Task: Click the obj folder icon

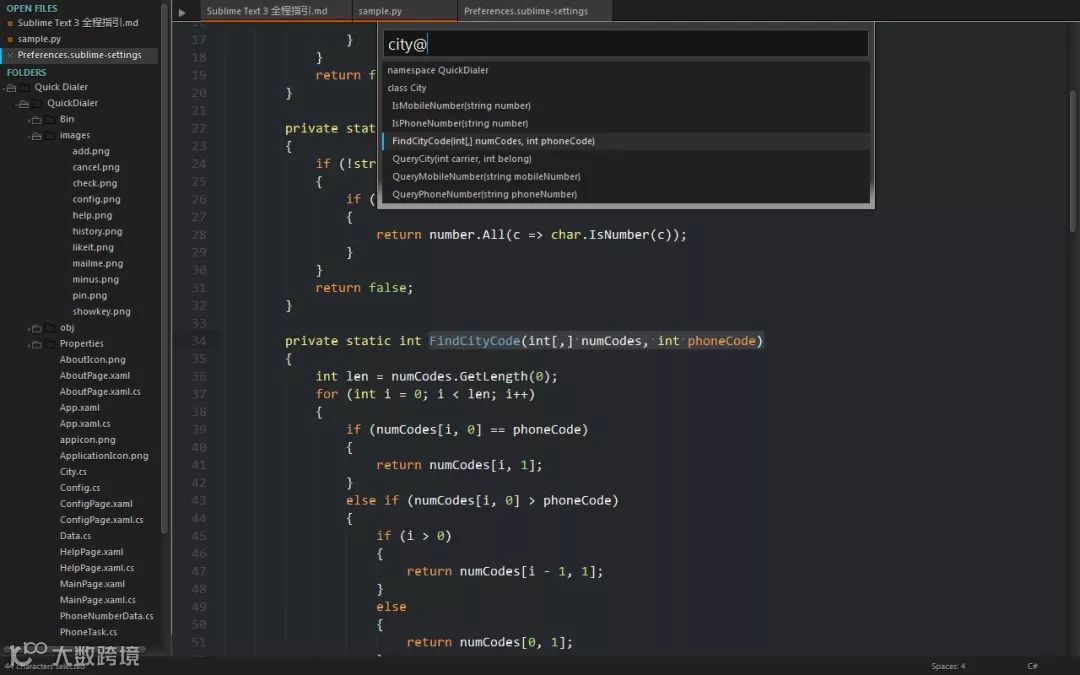Action: point(50,328)
